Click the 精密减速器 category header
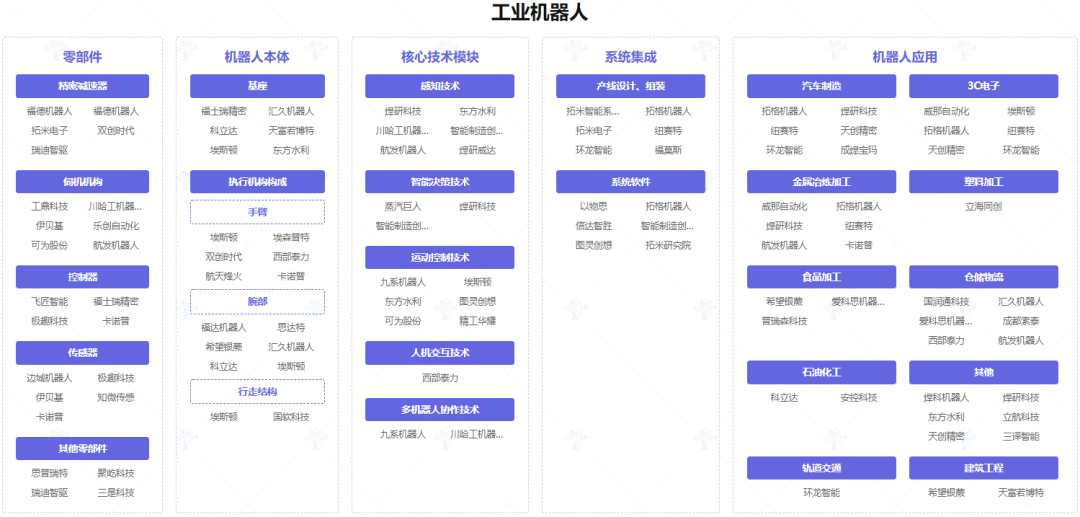Viewport: 1080px width, 517px height. 82,86
